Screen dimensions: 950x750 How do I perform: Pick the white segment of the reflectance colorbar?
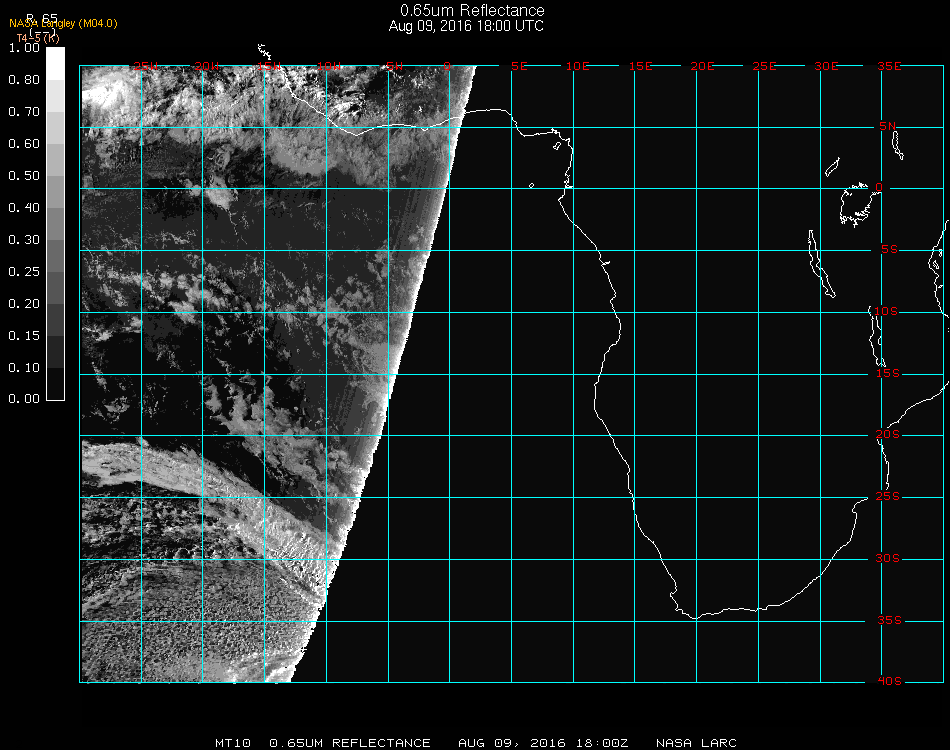point(55,64)
